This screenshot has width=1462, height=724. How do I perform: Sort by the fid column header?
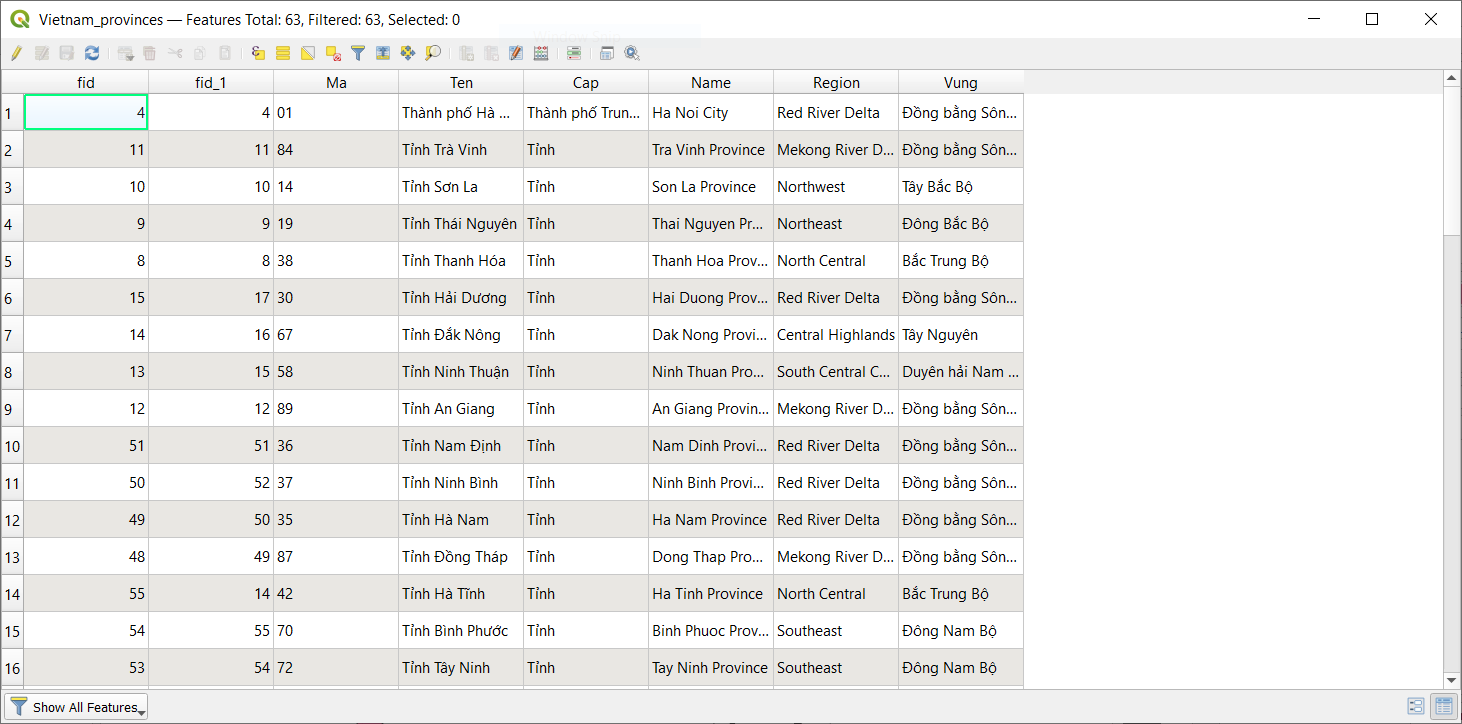[86, 82]
